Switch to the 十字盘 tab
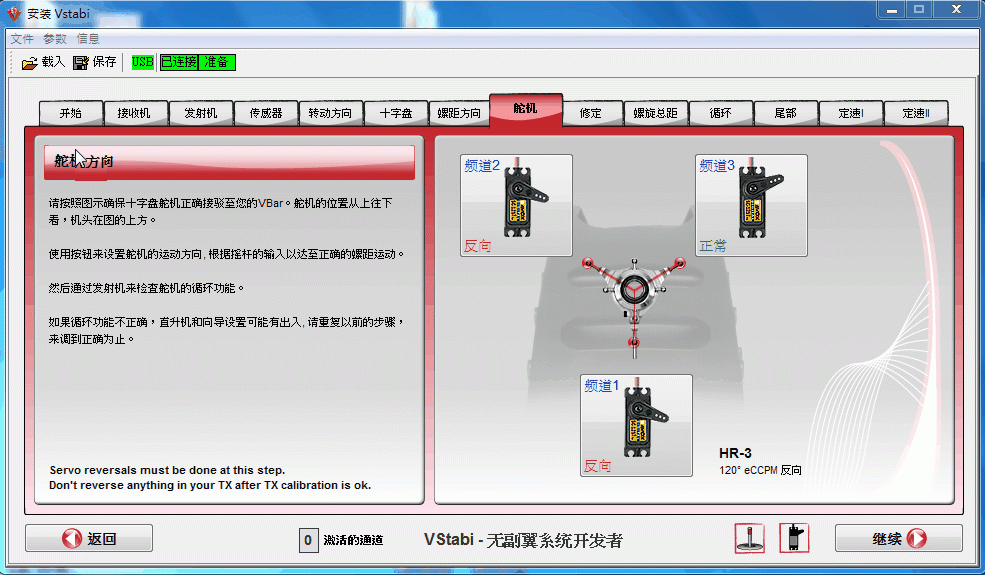Viewport: 985px width, 575px height. click(x=396, y=113)
